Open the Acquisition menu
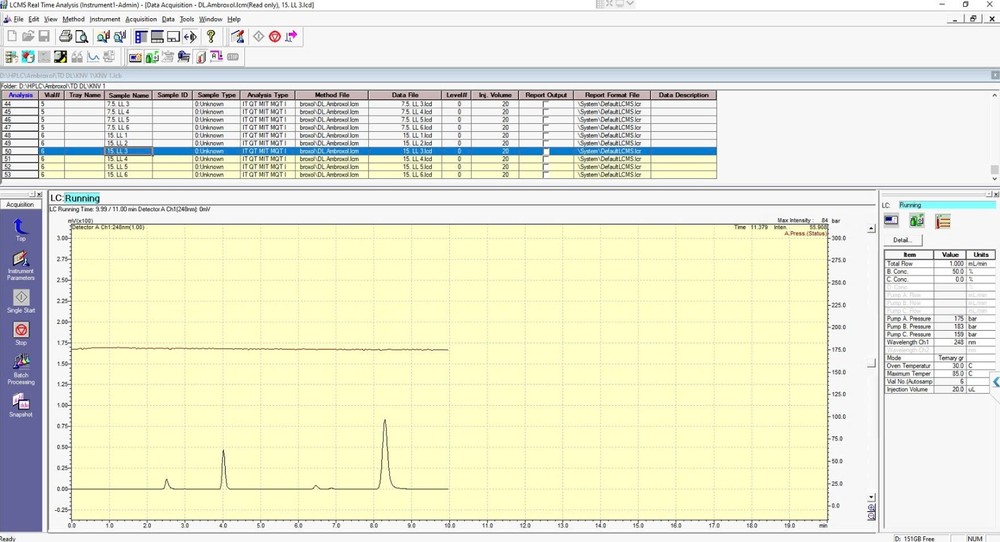The width and height of the screenshot is (1000, 542). (x=141, y=19)
